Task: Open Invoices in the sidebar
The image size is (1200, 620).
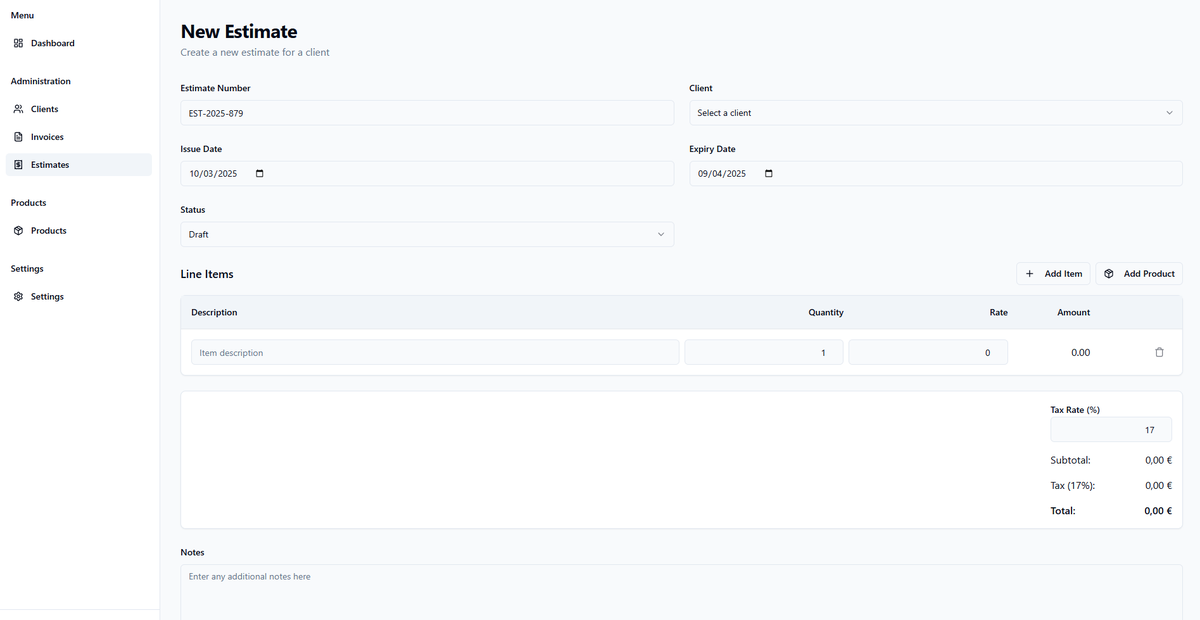Action: pyautogui.click(x=79, y=137)
